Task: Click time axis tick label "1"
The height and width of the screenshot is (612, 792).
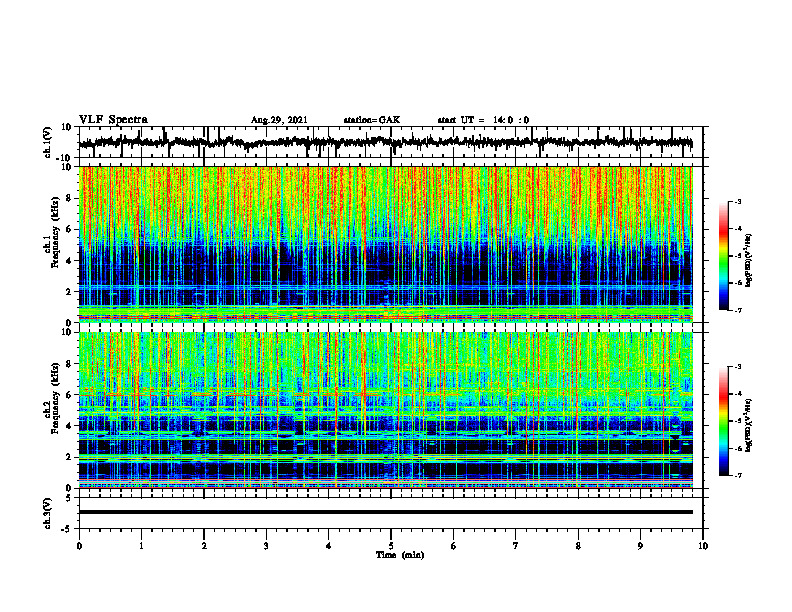Action: pos(141,546)
